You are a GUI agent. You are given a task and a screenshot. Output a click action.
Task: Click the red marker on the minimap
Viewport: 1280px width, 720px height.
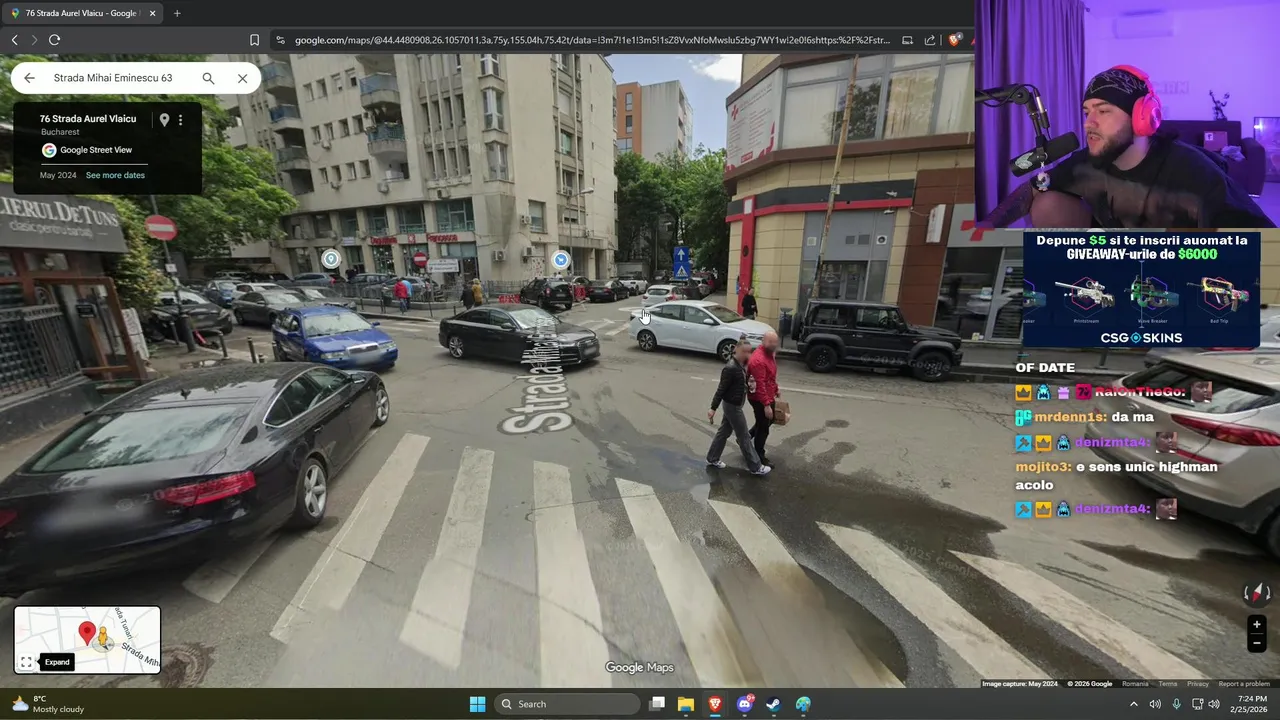(87, 633)
